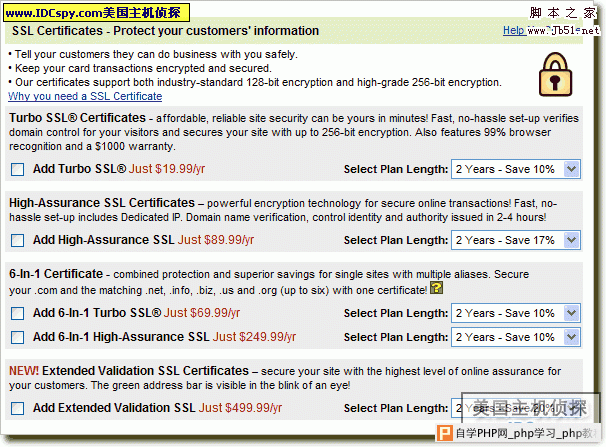Open 6-In-1 Turbo SSL plan length dropdown
The image size is (606, 447).
pyautogui.click(x=516, y=313)
